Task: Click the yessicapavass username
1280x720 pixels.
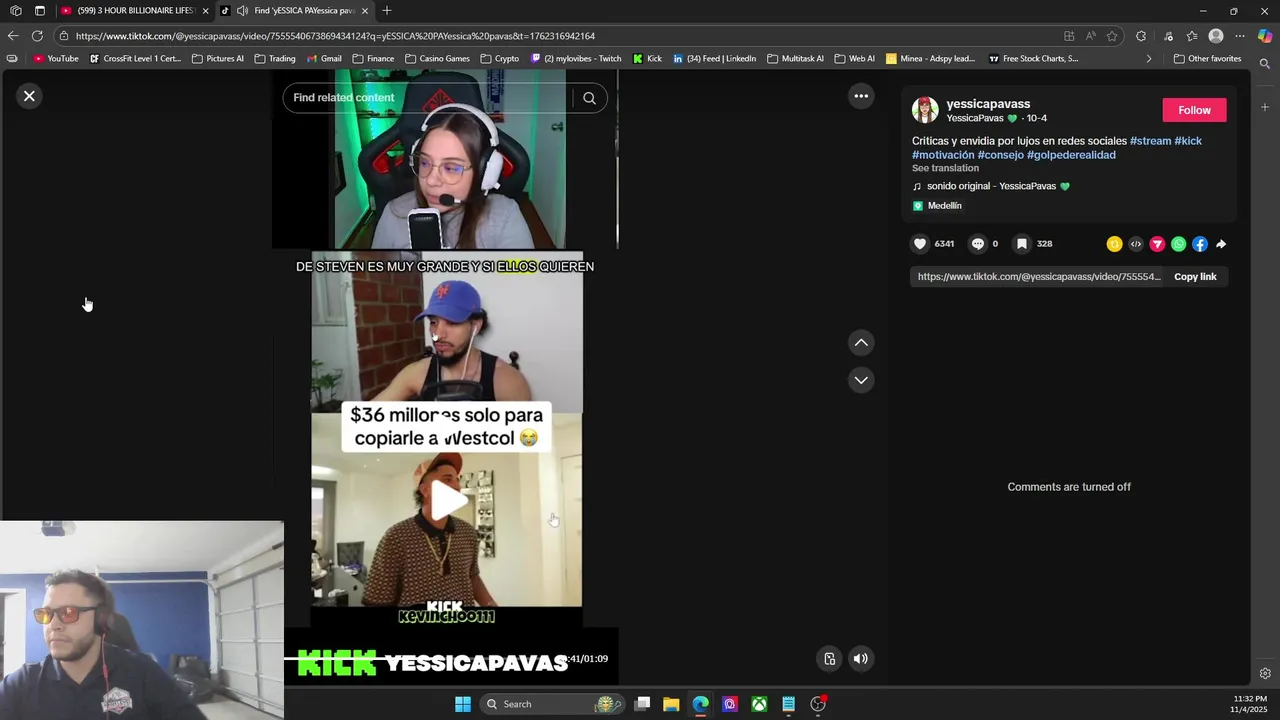Action: pyautogui.click(x=988, y=104)
